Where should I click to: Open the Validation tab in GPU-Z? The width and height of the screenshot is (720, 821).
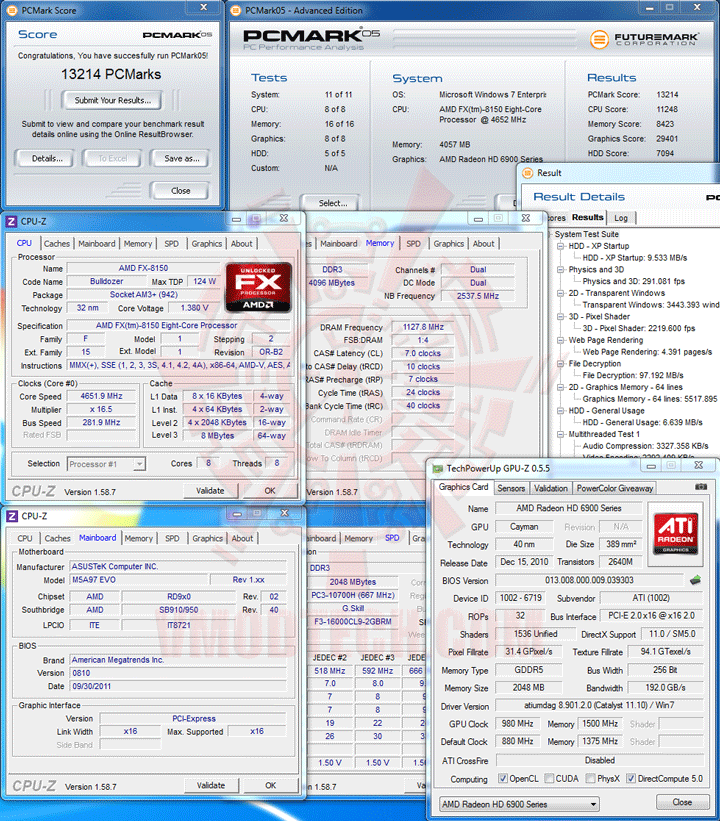click(550, 488)
